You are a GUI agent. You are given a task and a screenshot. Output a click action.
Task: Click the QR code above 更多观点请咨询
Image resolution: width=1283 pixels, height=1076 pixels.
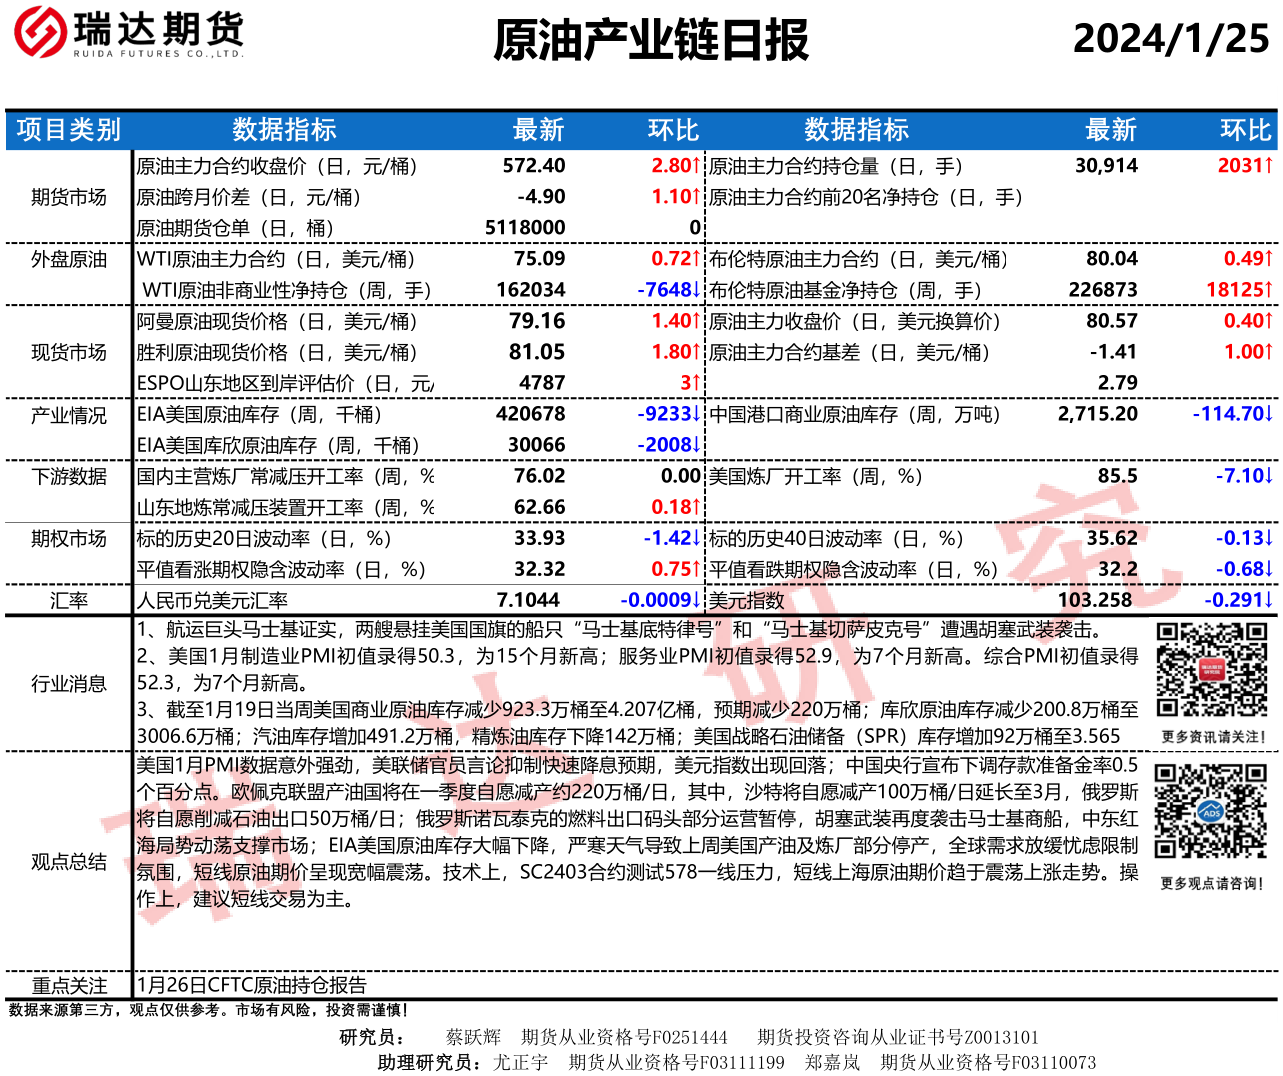[x=1212, y=812]
